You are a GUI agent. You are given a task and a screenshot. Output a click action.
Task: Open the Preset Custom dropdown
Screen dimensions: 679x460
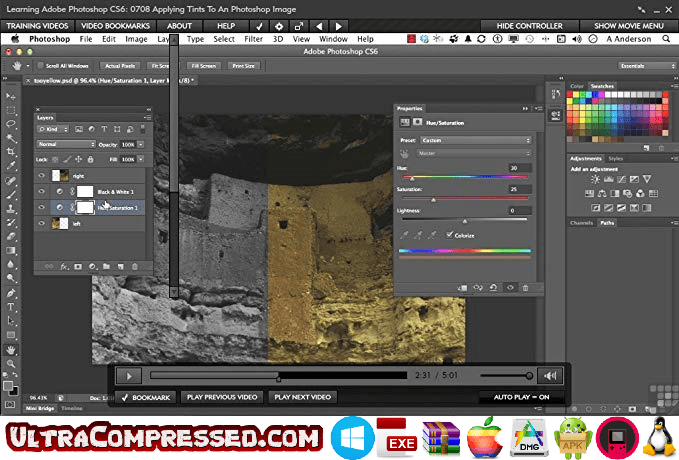pos(475,140)
